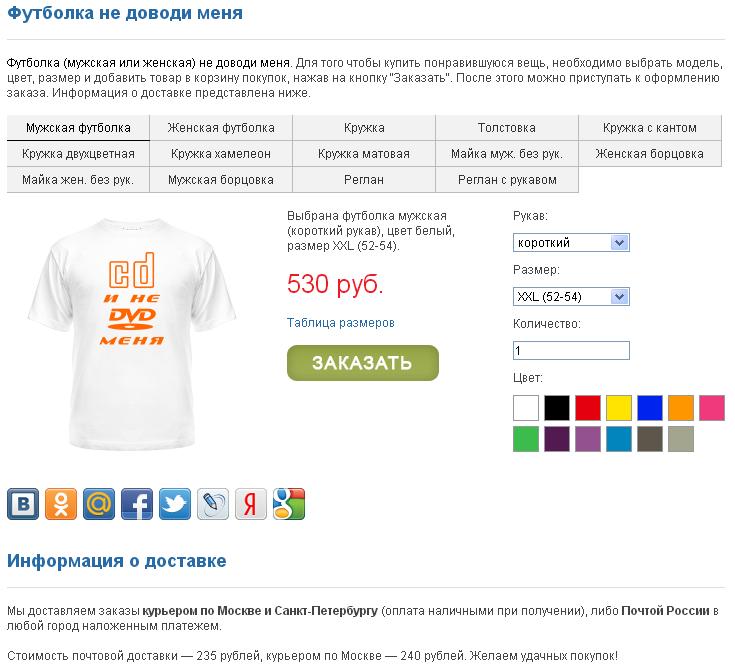Image resolution: width=735 pixels, height=671 pixels.
Task: Share via the LiveJournal pencil icon
Action: (x=213, y=504)
